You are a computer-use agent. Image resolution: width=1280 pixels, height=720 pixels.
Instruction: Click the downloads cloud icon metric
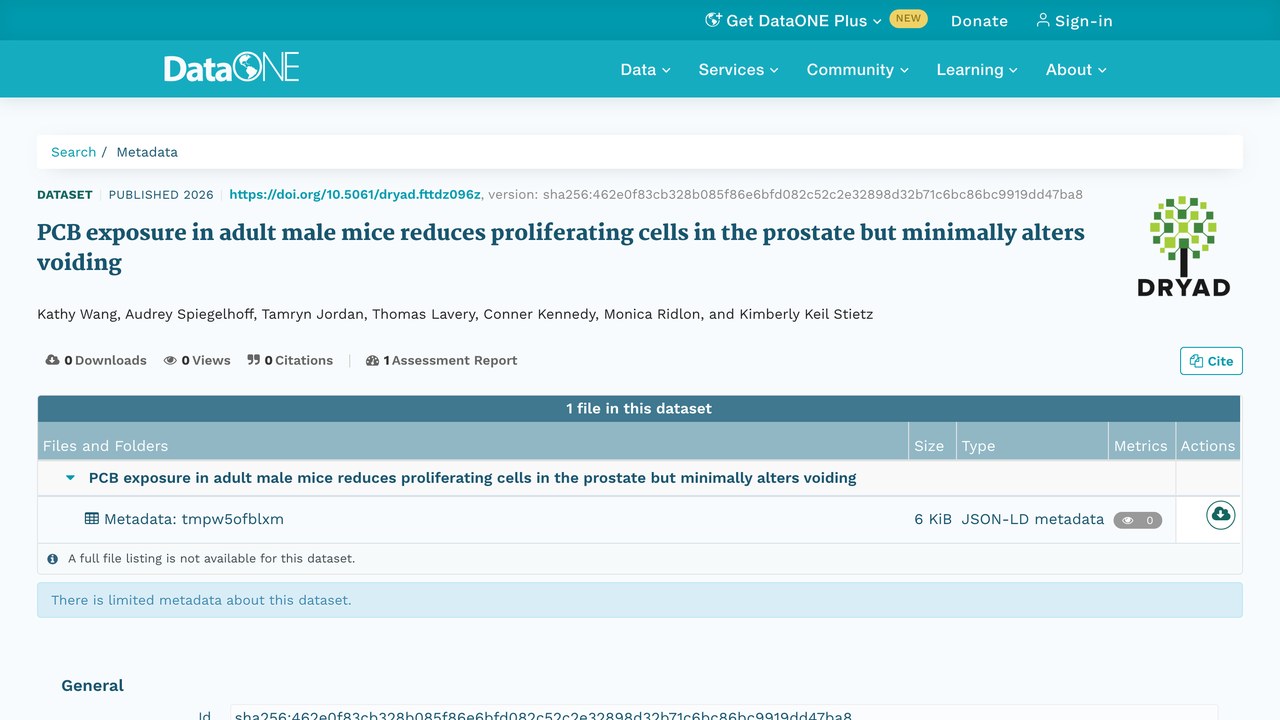[53, 360]
